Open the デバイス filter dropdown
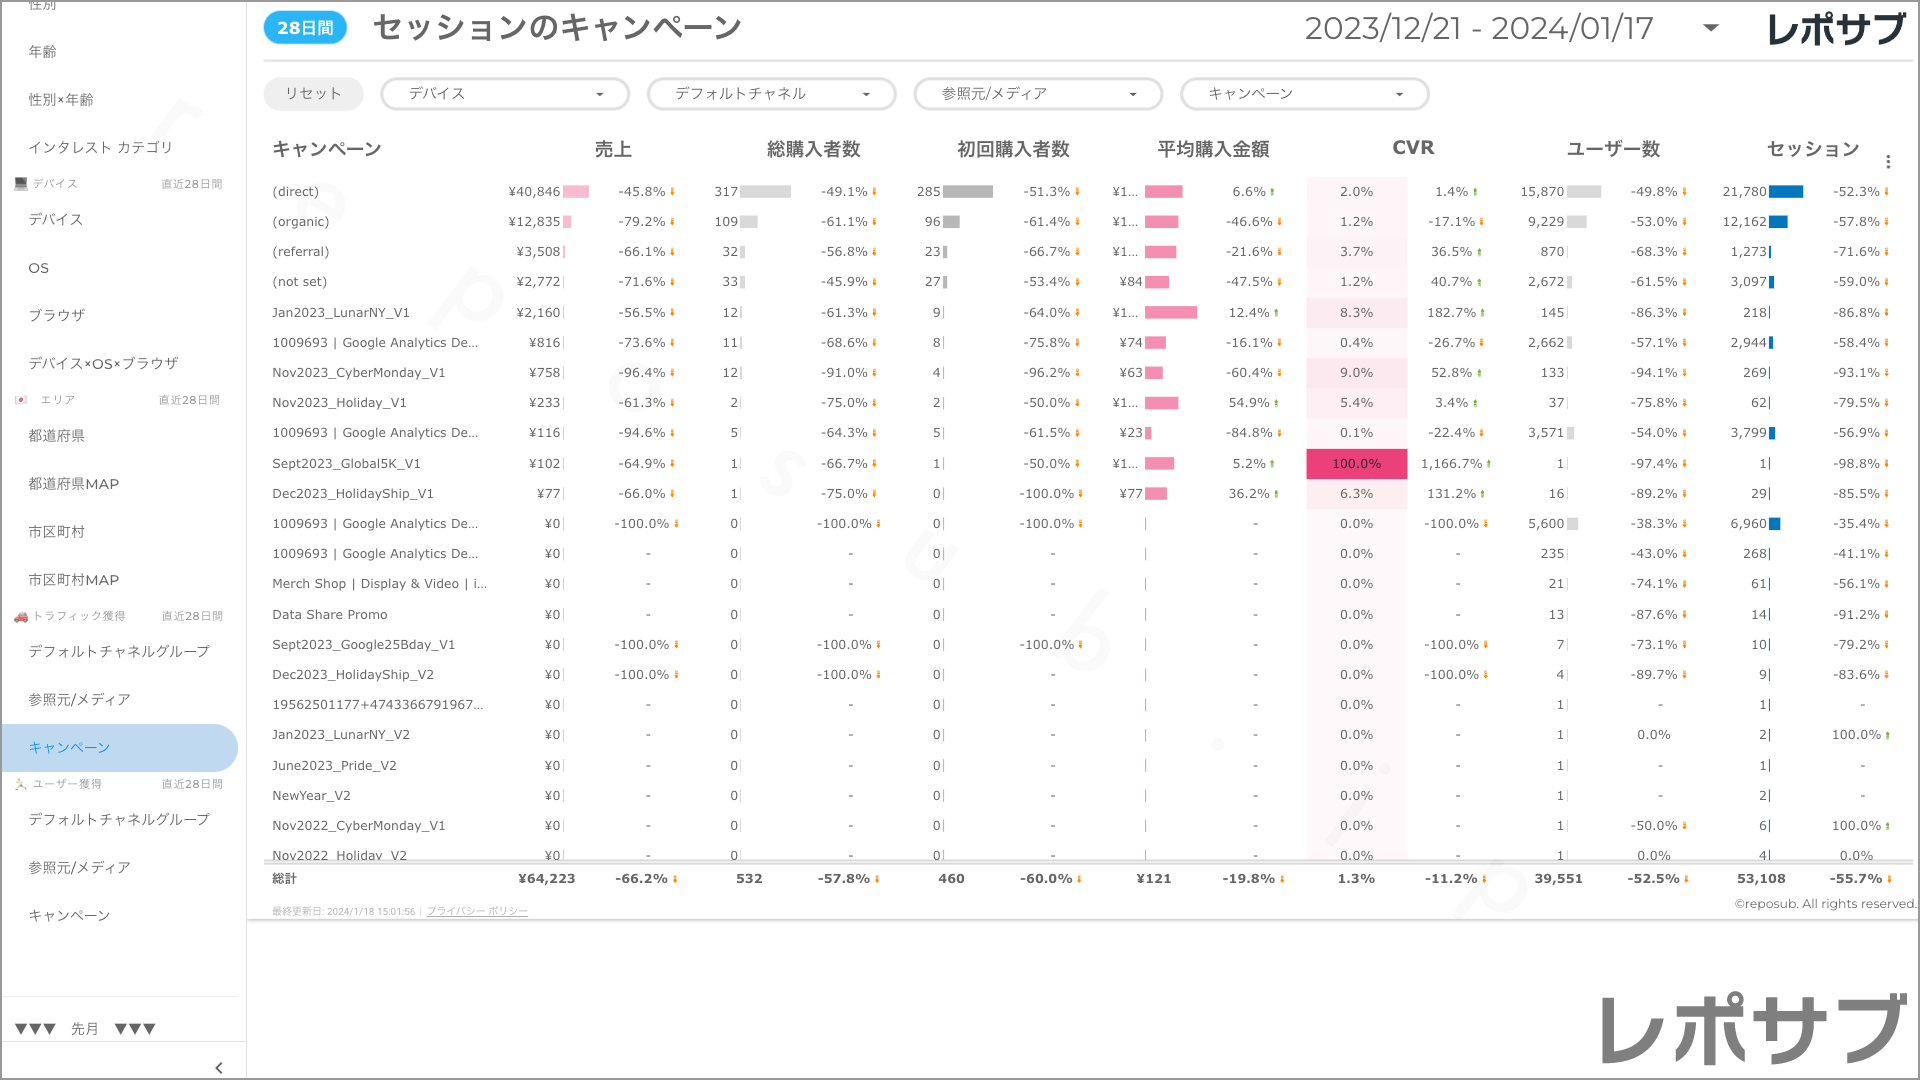The width and height of the screenshot is (1920, 1080). point(505,94)
